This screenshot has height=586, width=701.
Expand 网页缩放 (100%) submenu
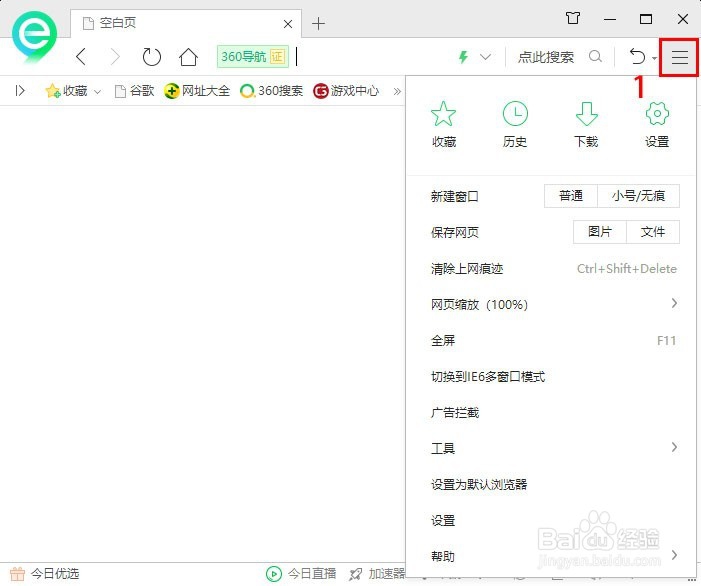(553, 304)
